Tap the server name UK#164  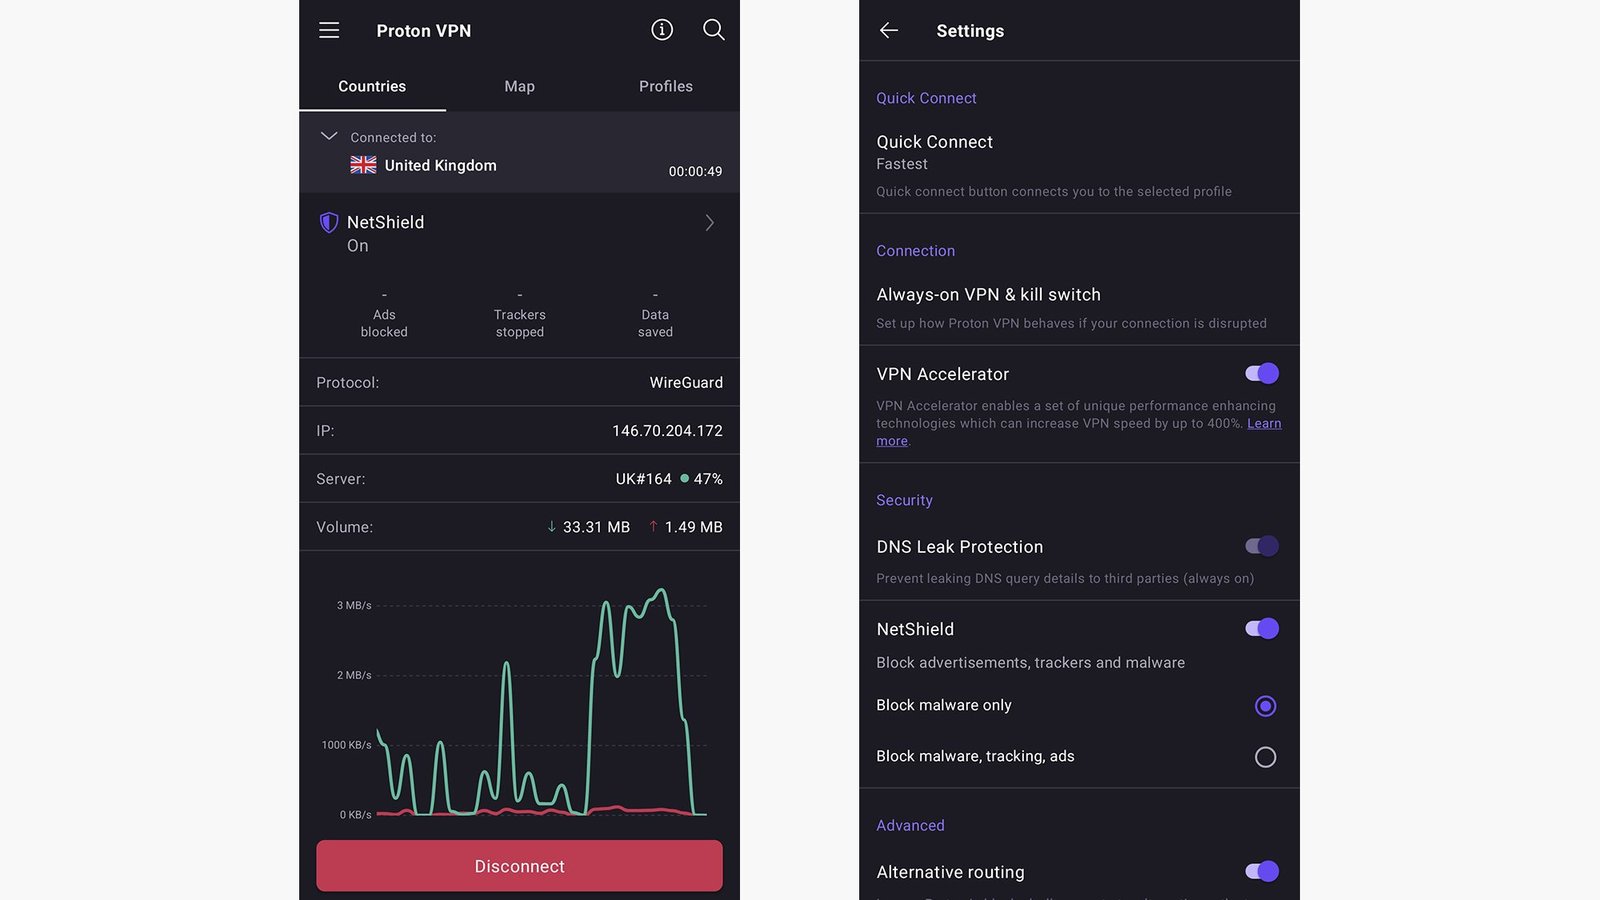coord(643,478)
